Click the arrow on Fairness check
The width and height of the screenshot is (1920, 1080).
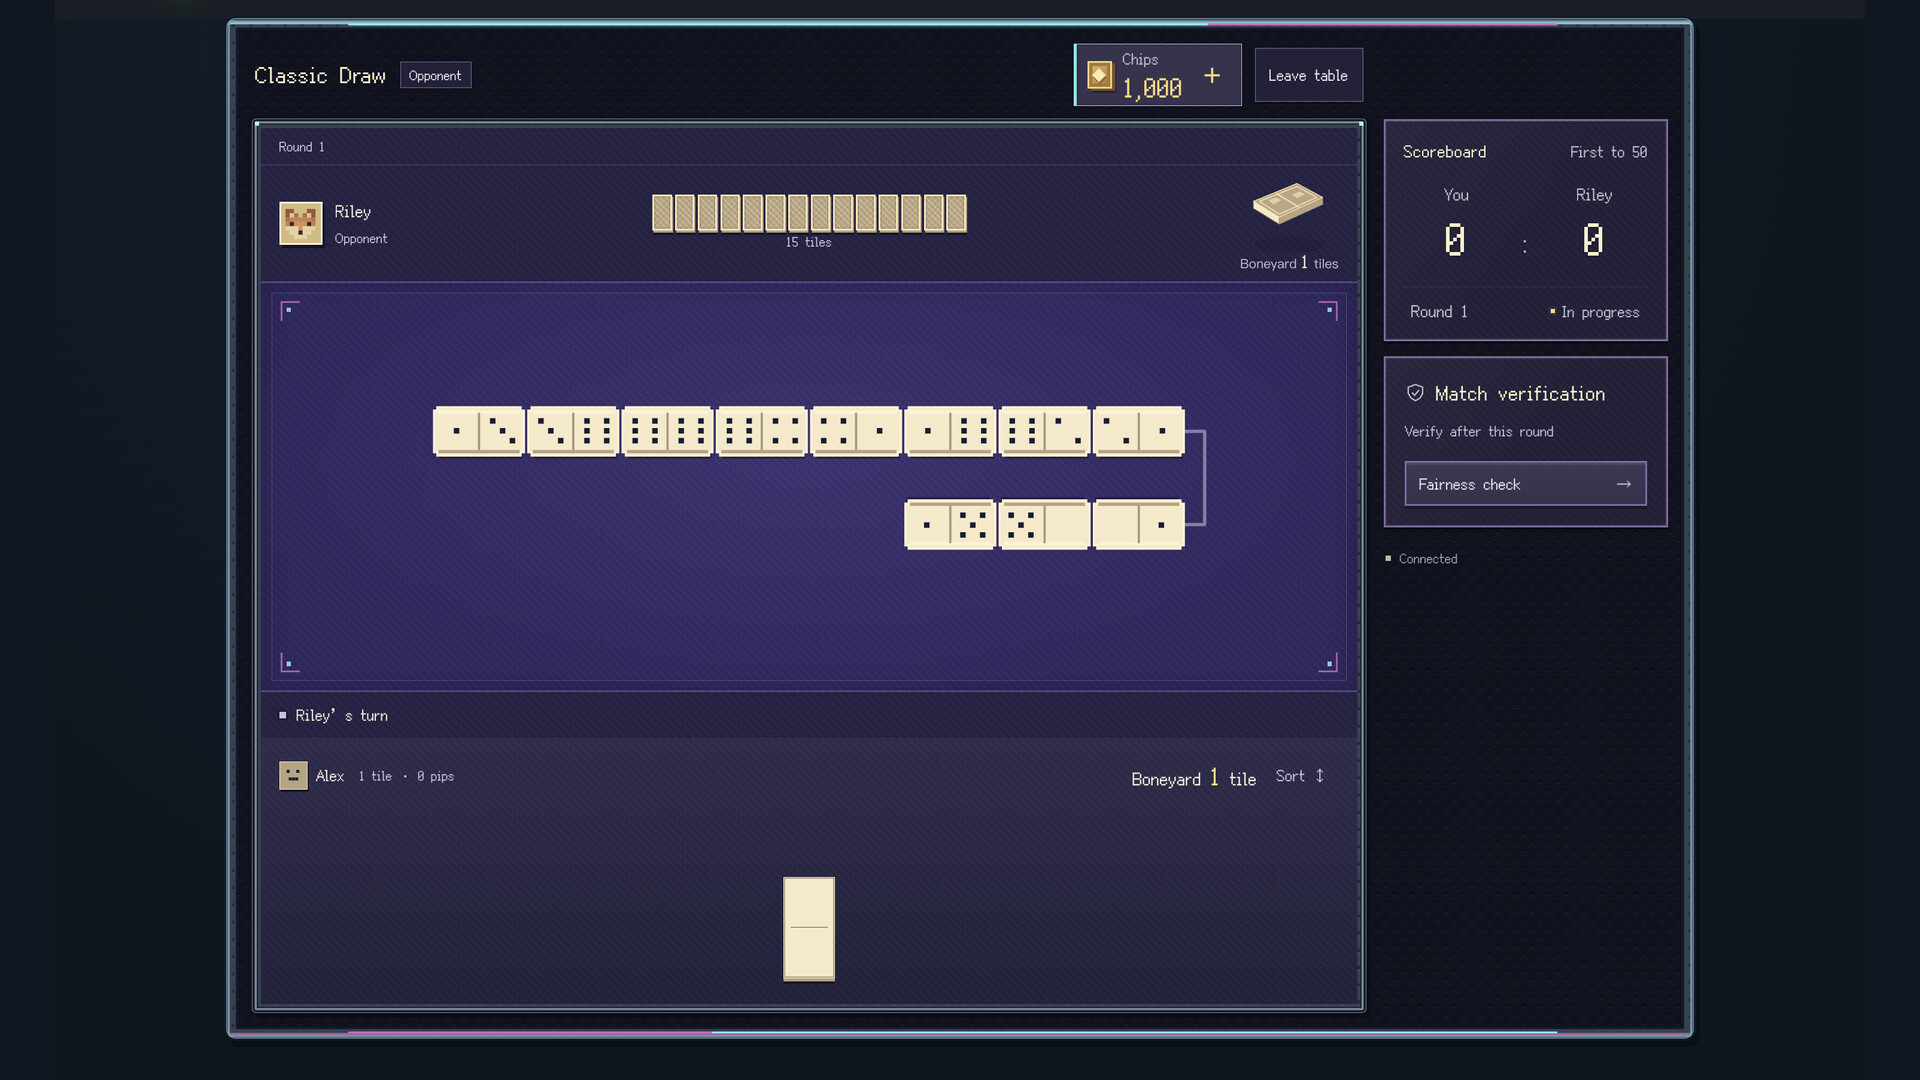tap(1624, 484)
